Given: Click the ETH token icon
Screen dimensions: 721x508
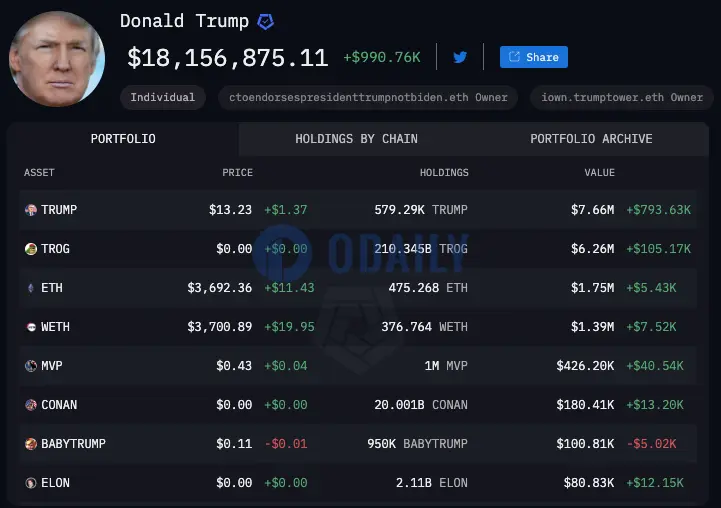Looking at the screenshot, I should click(x=31, y=288).
